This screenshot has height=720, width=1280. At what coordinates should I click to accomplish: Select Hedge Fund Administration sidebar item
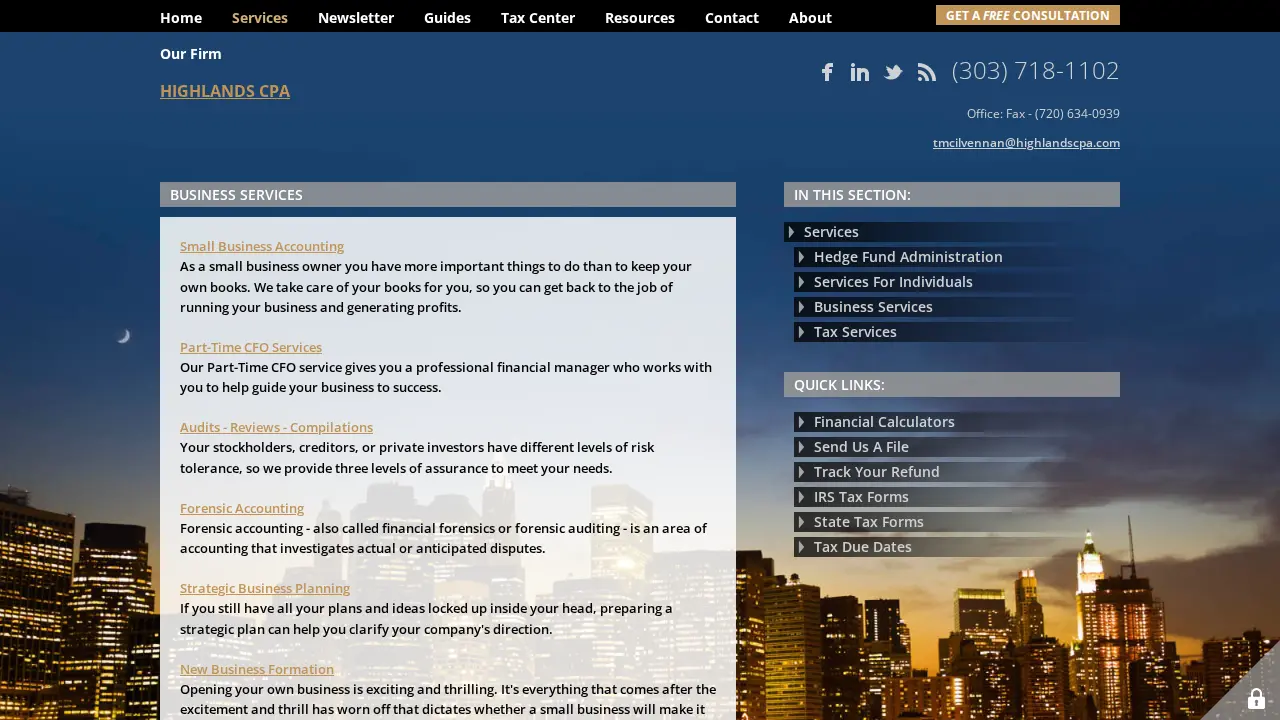coord(957,257)
